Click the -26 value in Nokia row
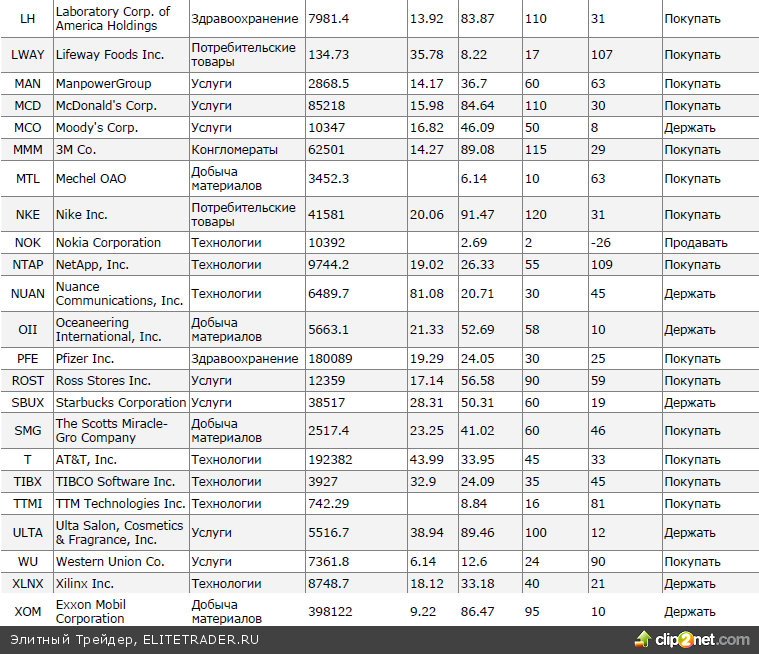 [x=601, y=243]
